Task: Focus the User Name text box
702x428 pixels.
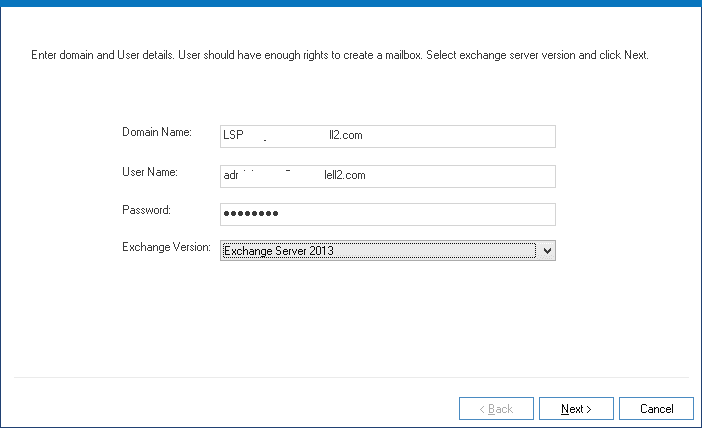Action: click(388, 176)
